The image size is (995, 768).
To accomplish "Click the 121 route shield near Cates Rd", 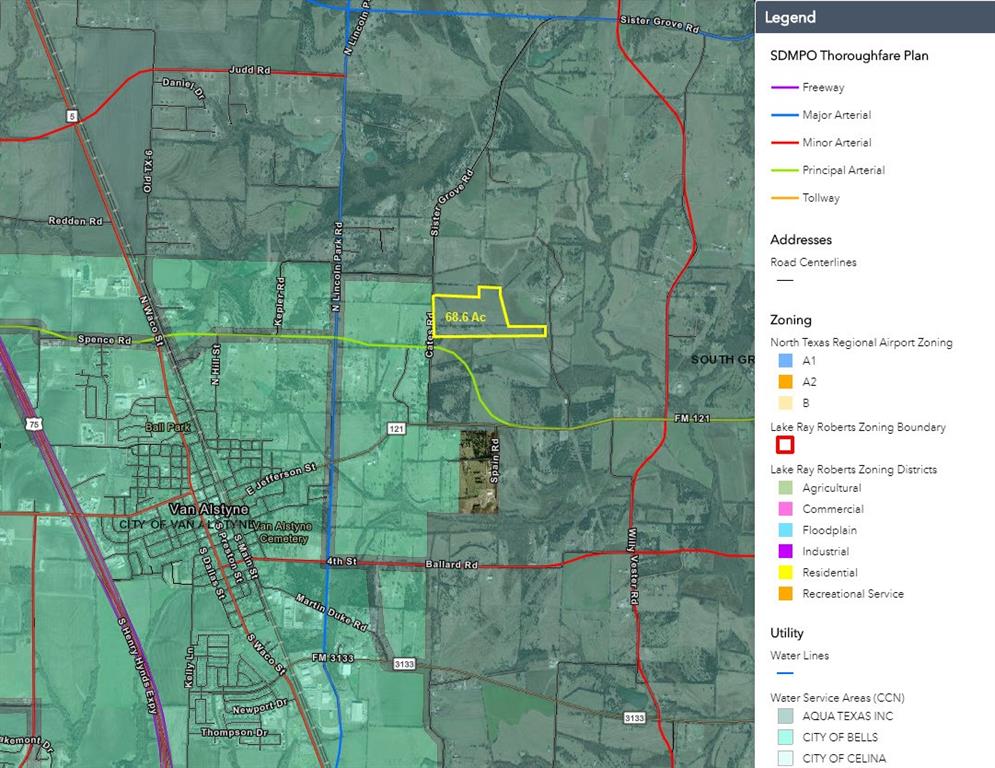I will [x=397, y=428].
